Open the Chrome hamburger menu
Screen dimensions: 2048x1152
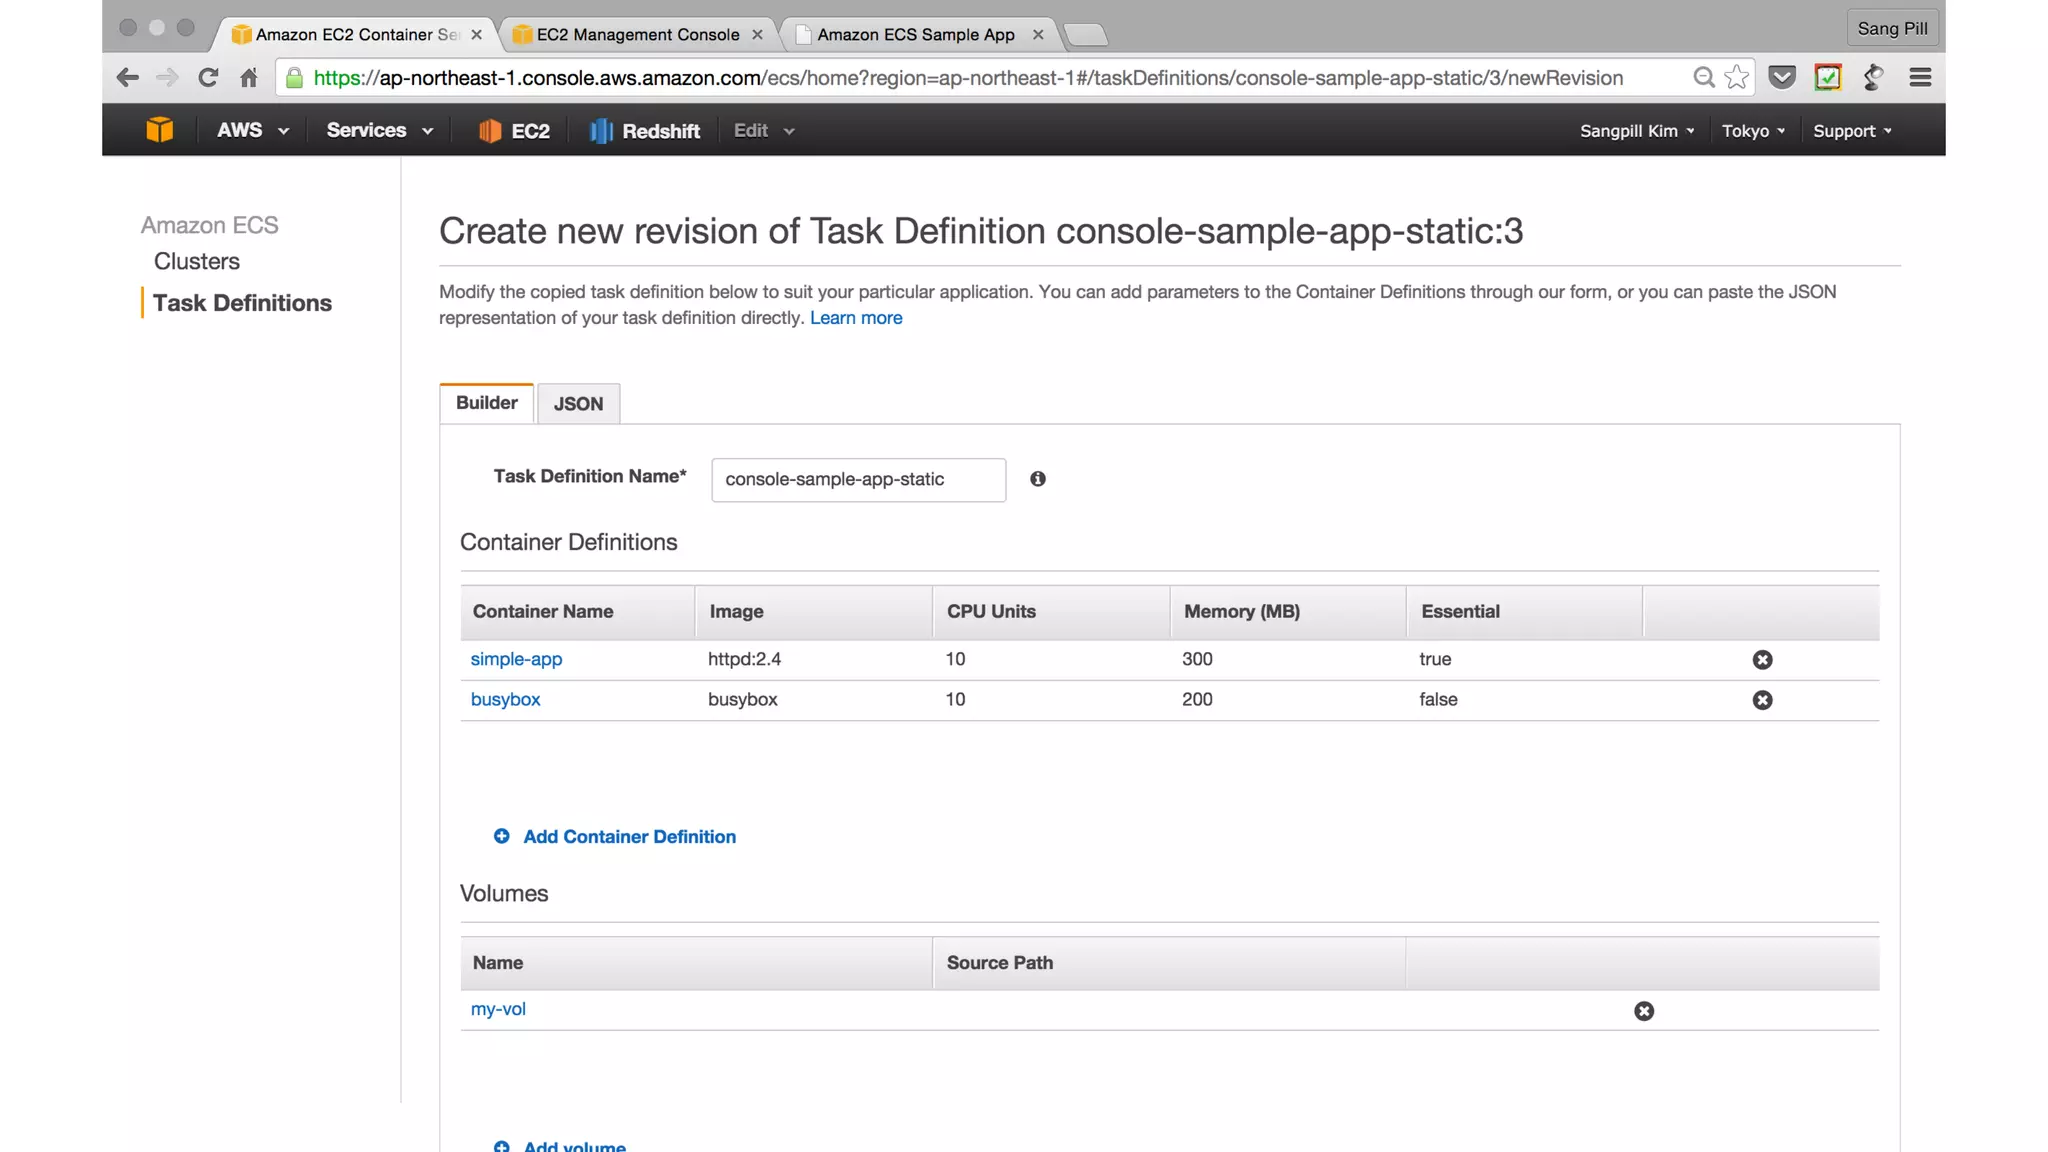point(1919,78)
